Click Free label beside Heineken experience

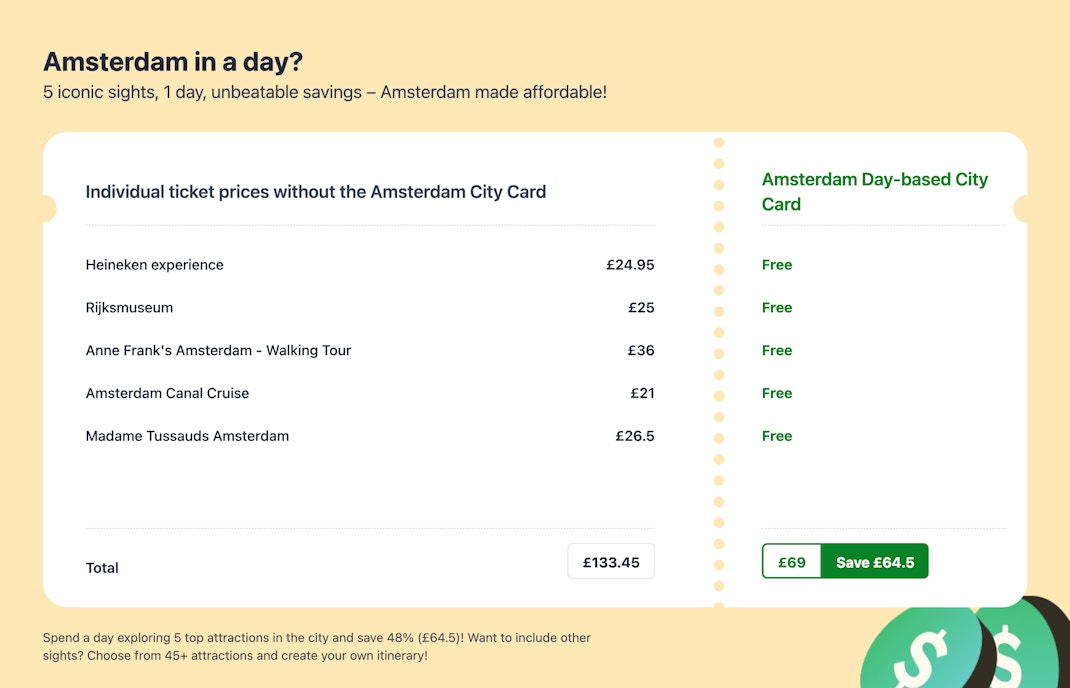tap(777, 265)
